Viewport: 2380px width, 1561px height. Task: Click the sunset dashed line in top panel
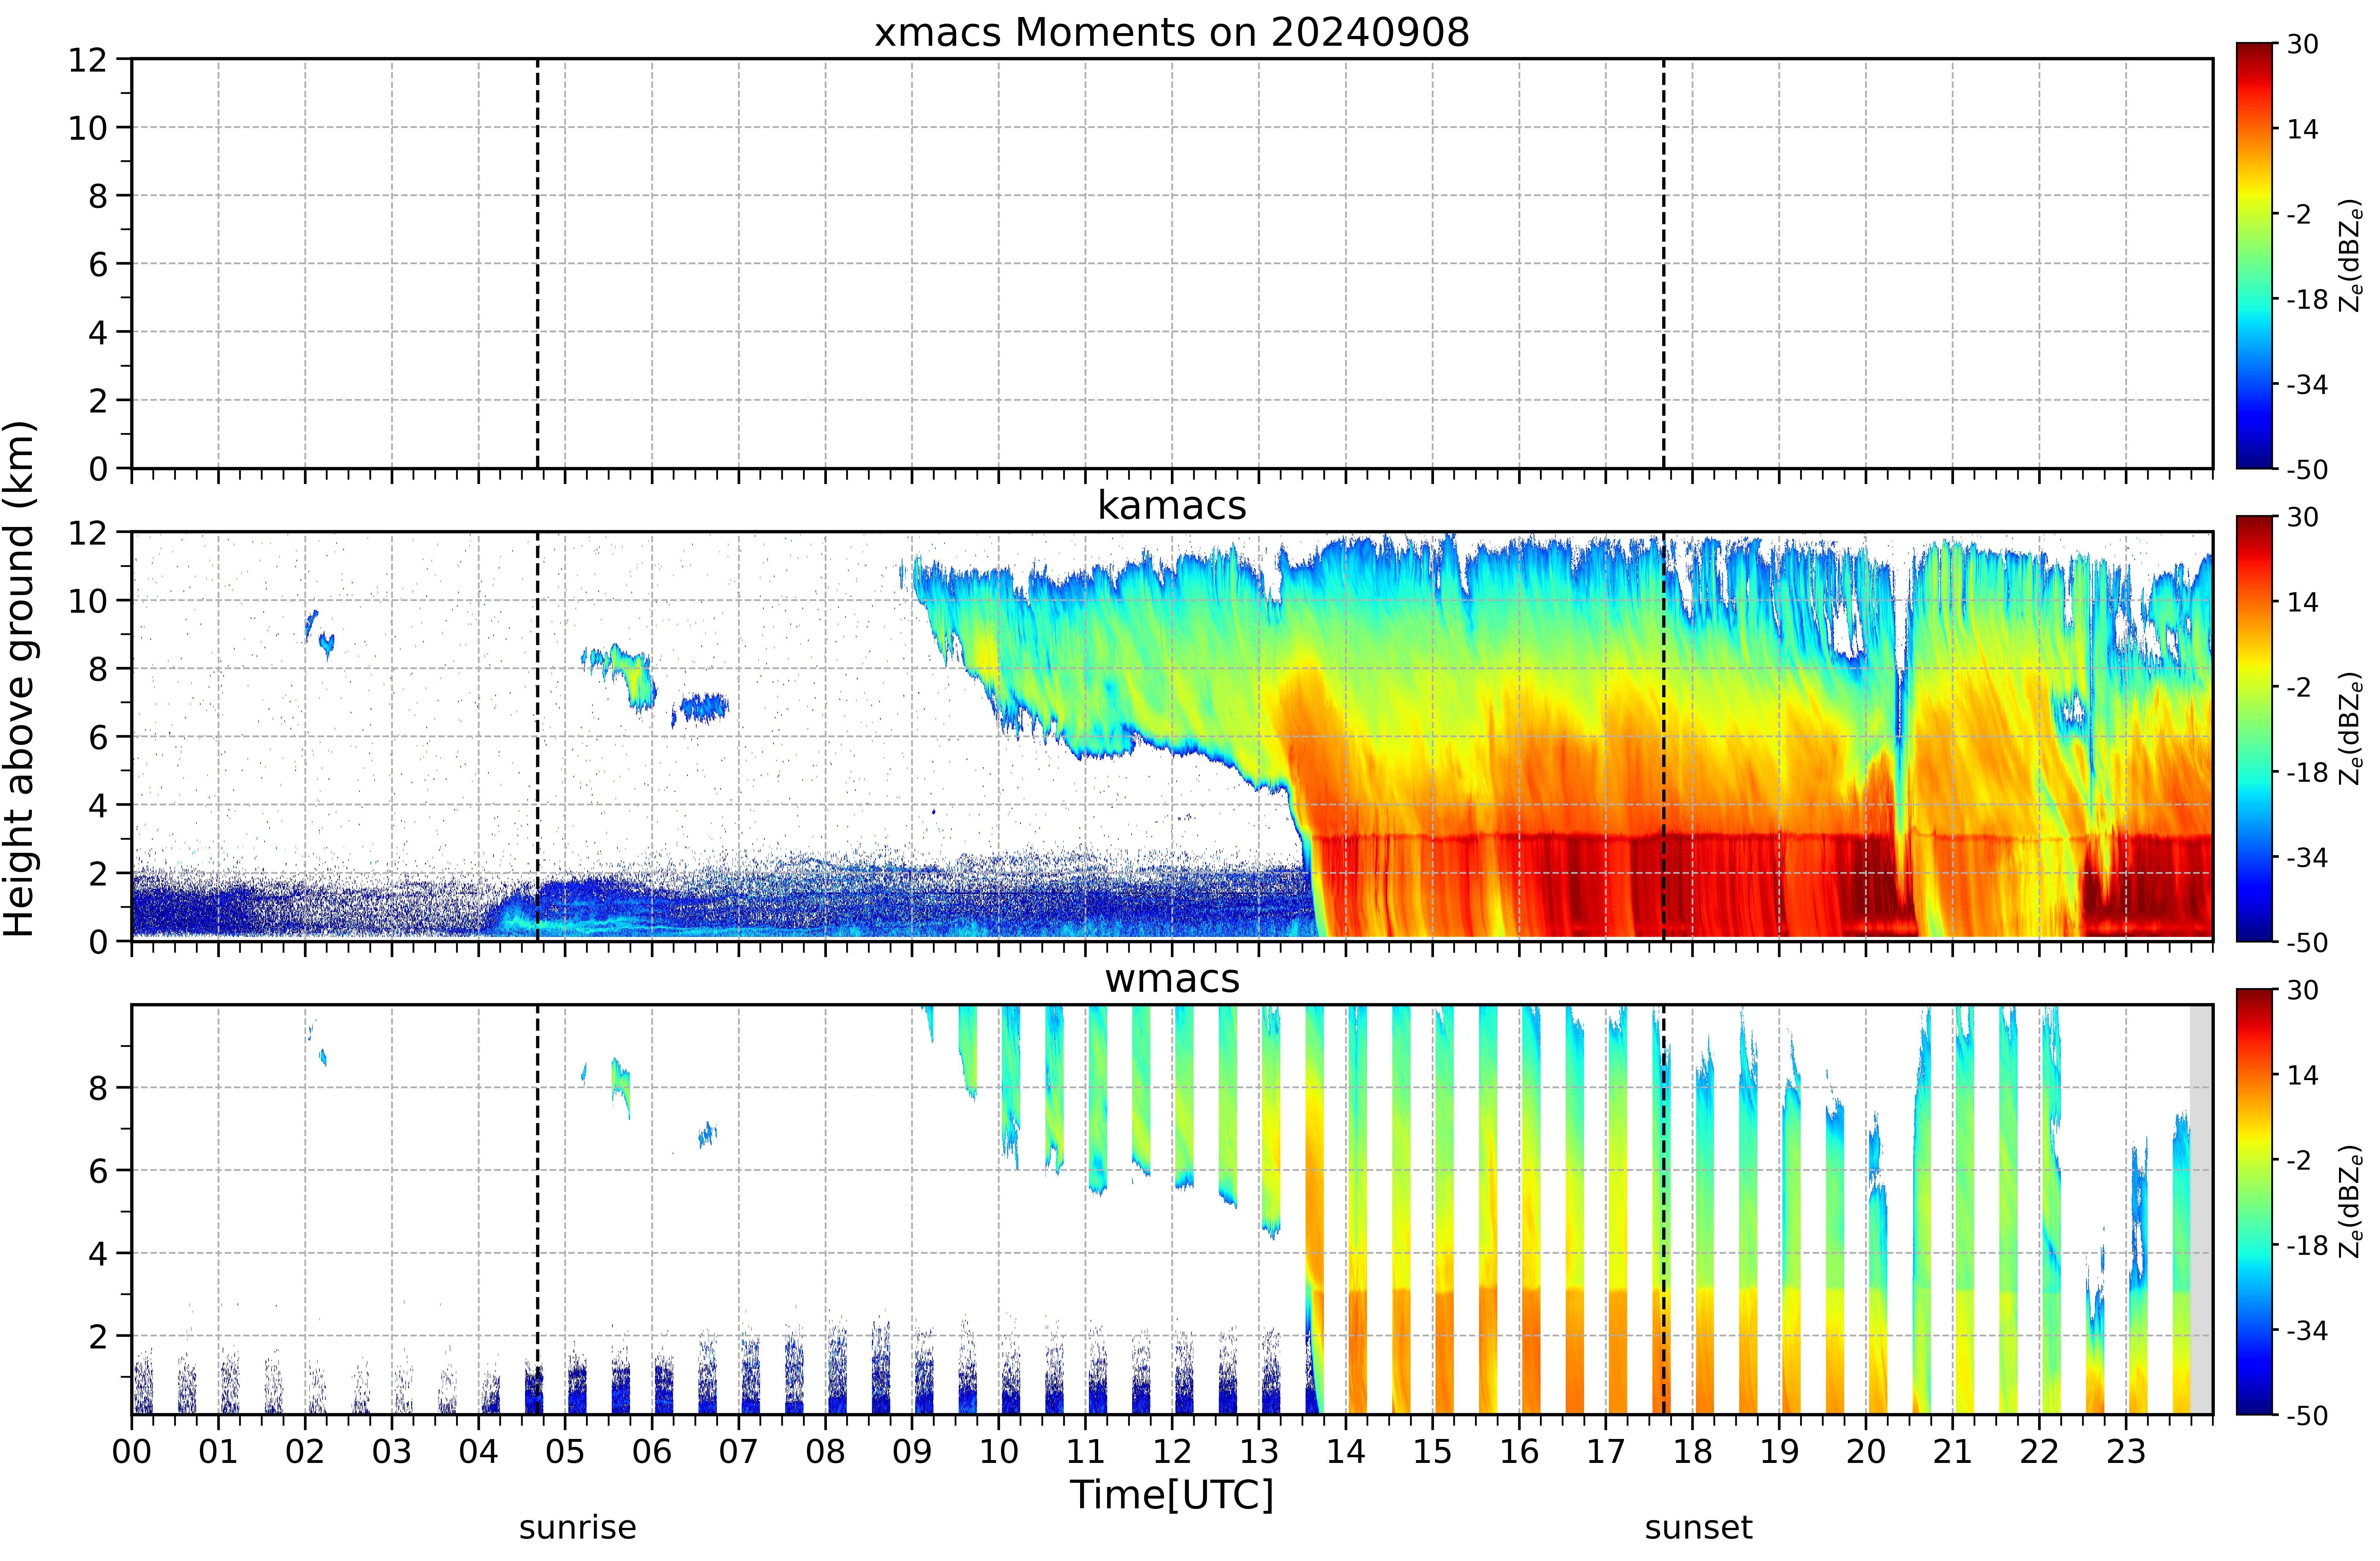(1664, 263)
